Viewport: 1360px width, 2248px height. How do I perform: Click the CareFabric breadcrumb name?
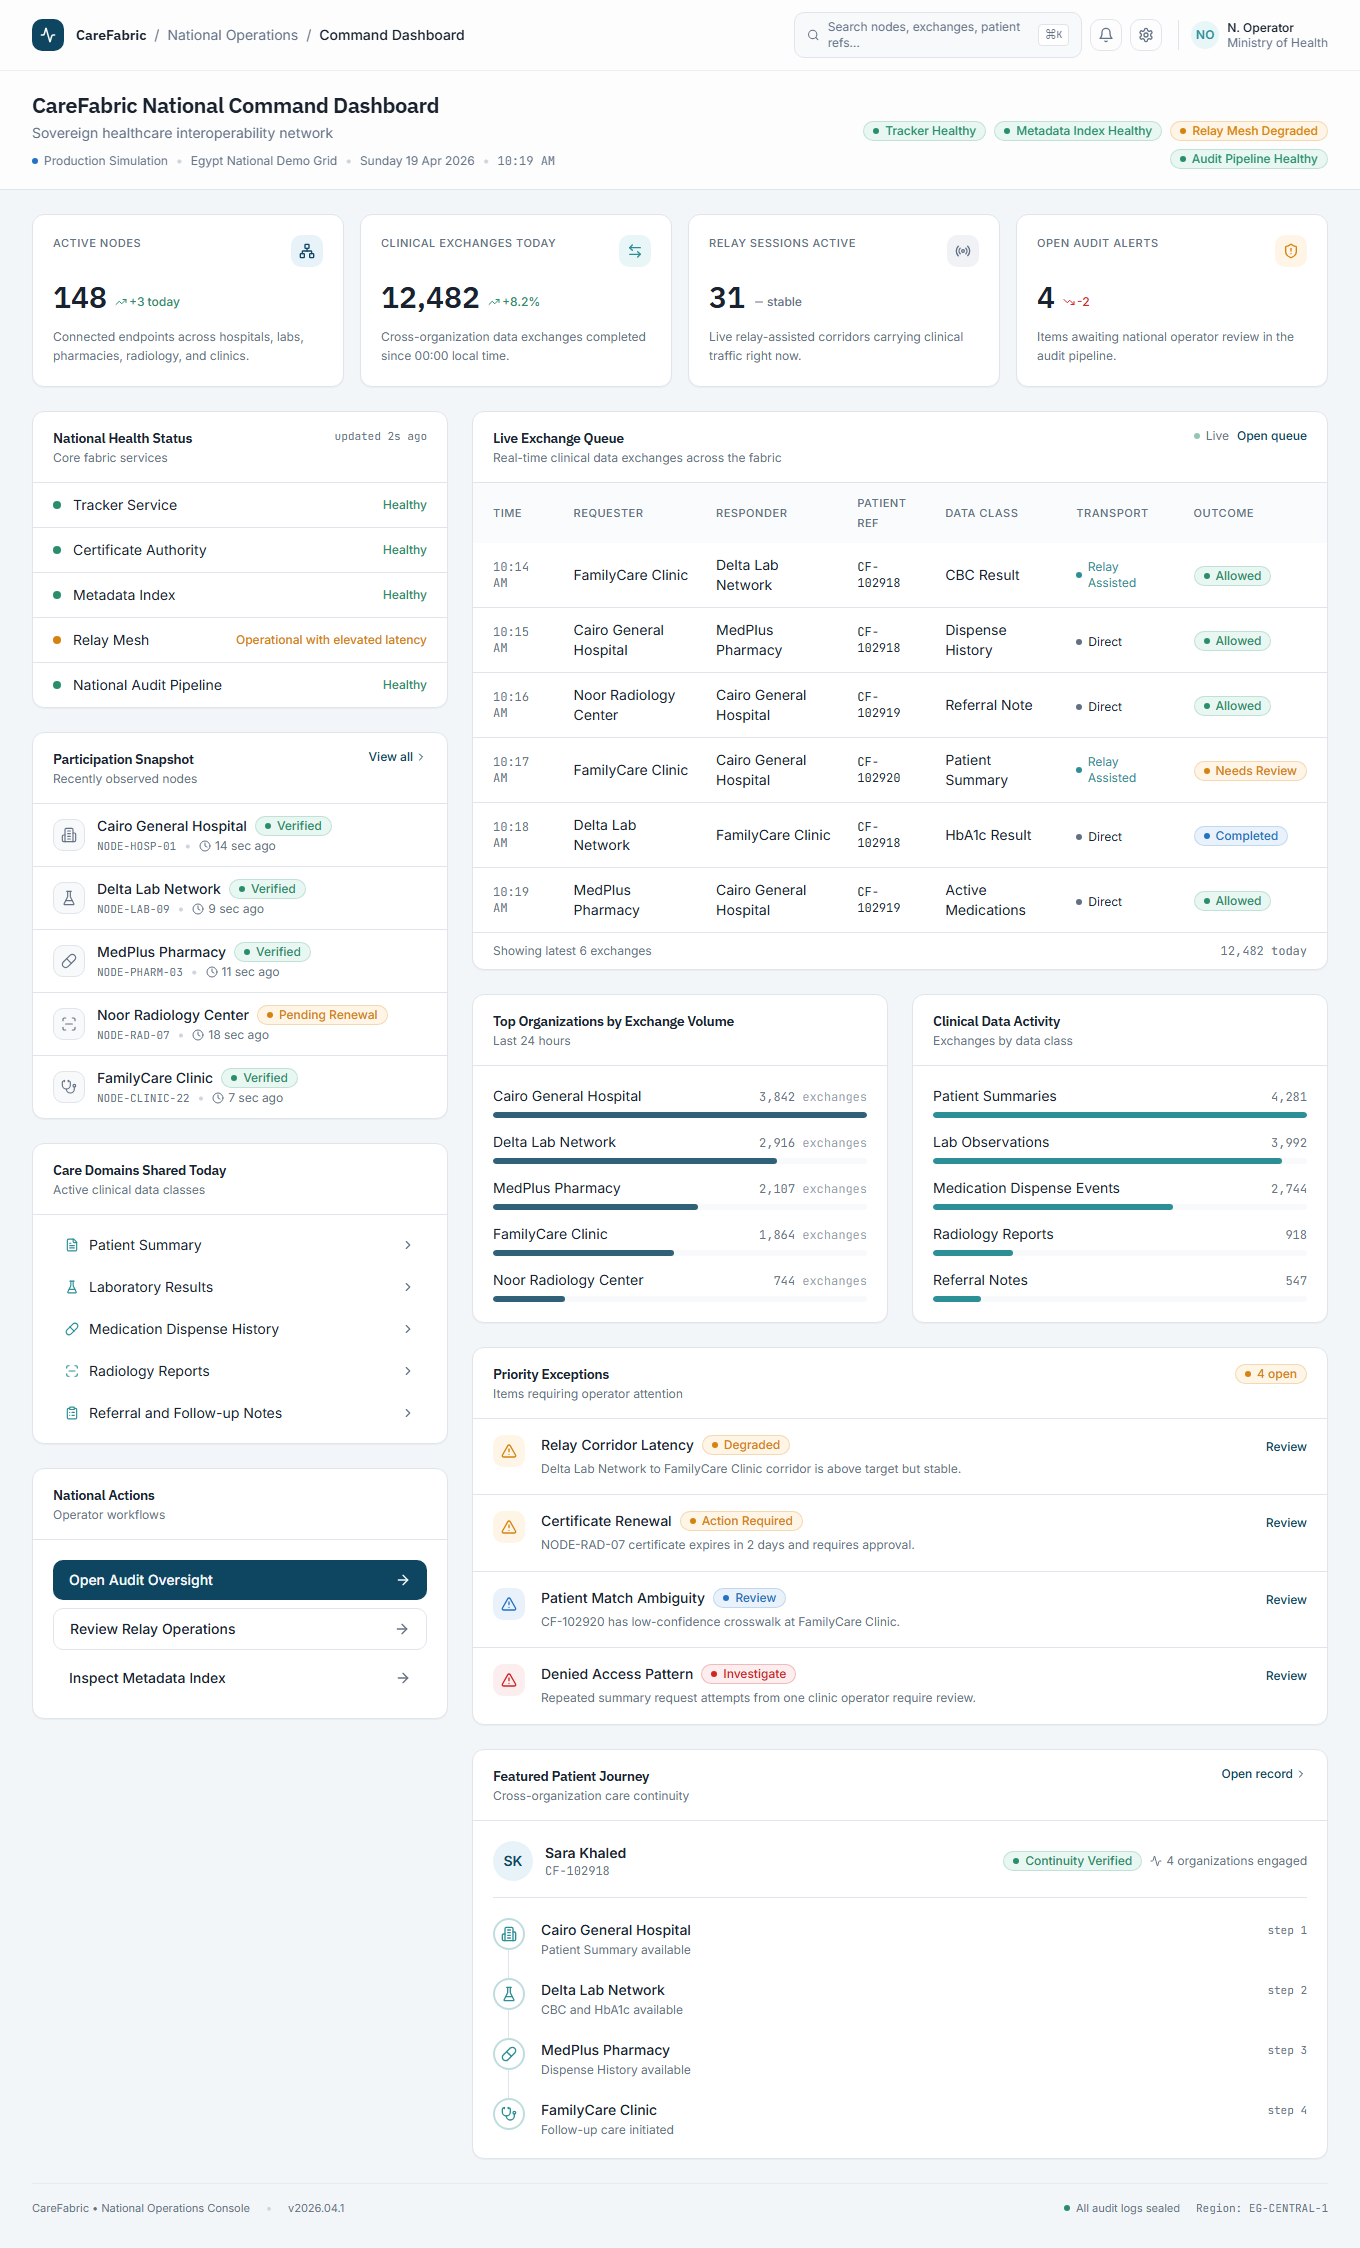click(x=111, y=35)
